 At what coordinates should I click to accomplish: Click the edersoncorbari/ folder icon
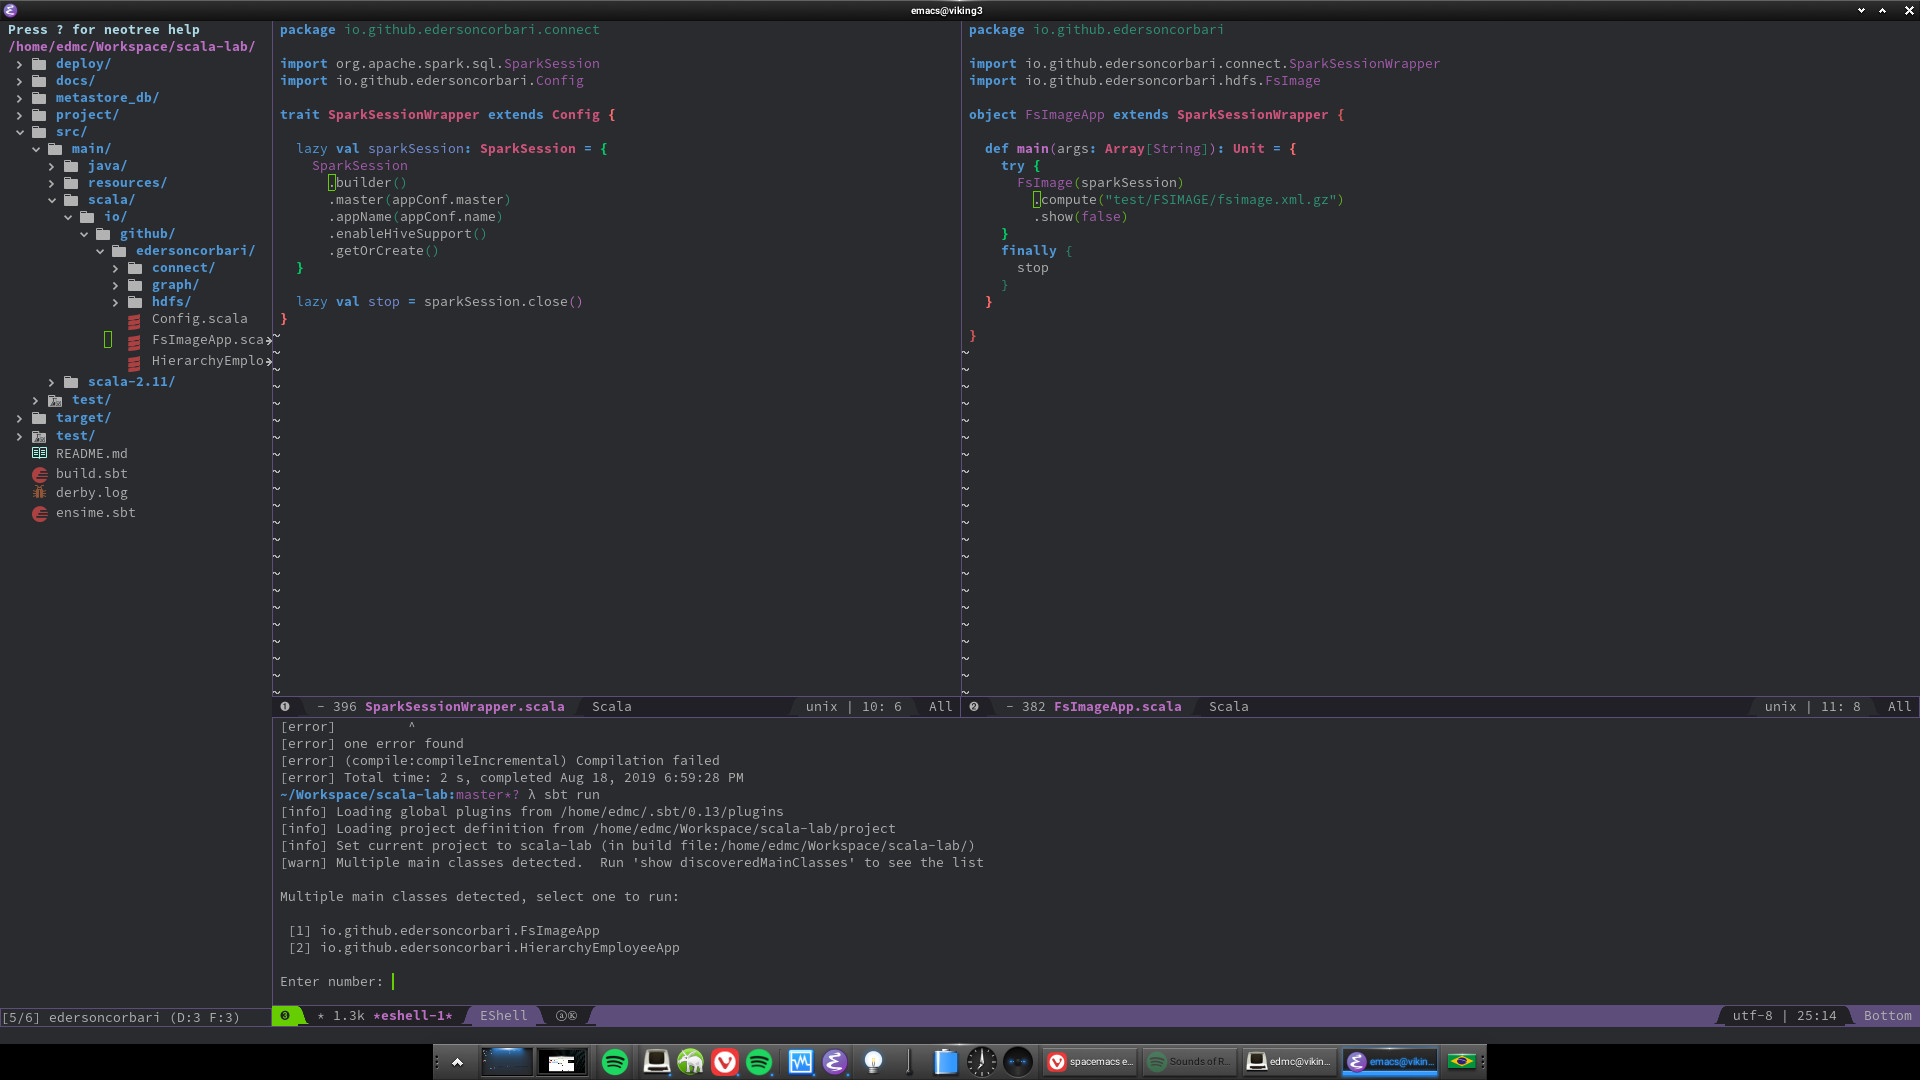119,251
